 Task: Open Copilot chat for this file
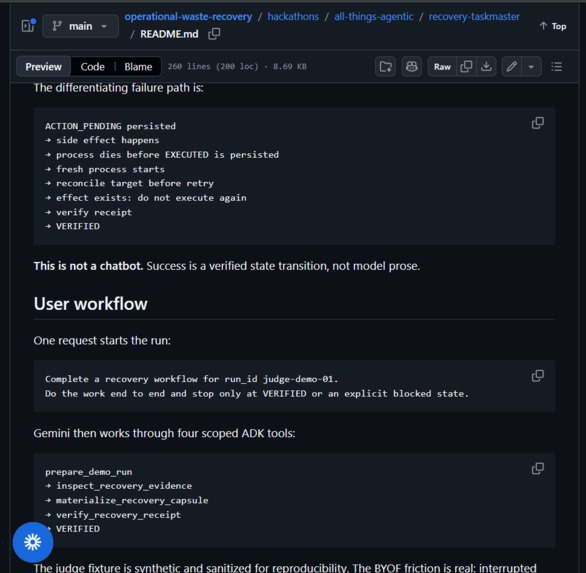click(411, 67)
